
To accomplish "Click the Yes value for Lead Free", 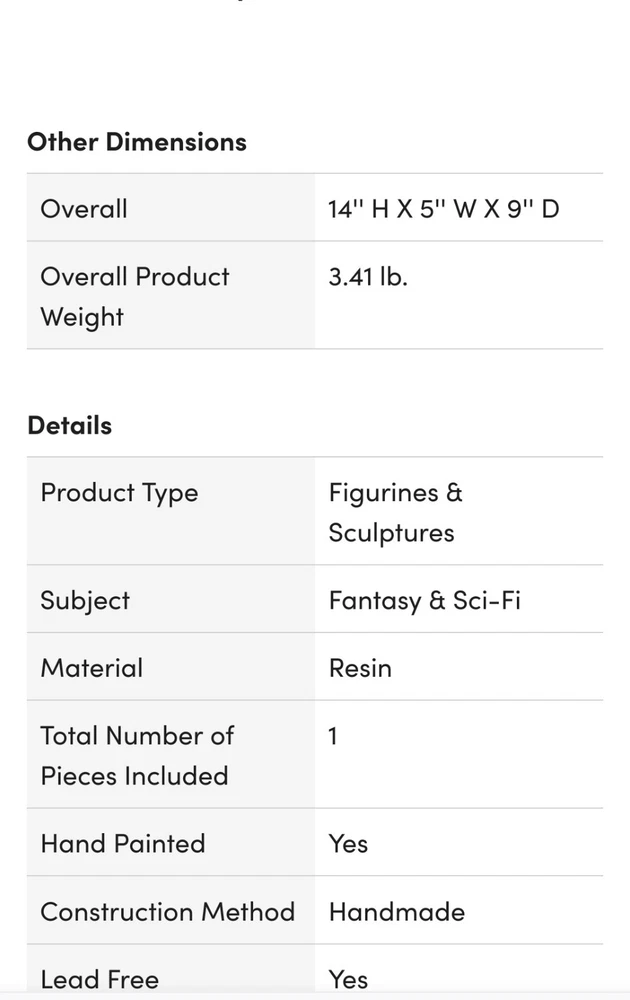I will [348, 979].
